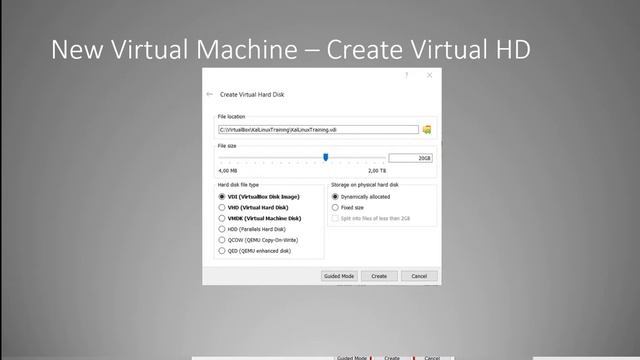Image resolution: width=640 pixels, height=360 pixels.
Task: Choose Dynamically allocated storage
Action: point(361,197)
